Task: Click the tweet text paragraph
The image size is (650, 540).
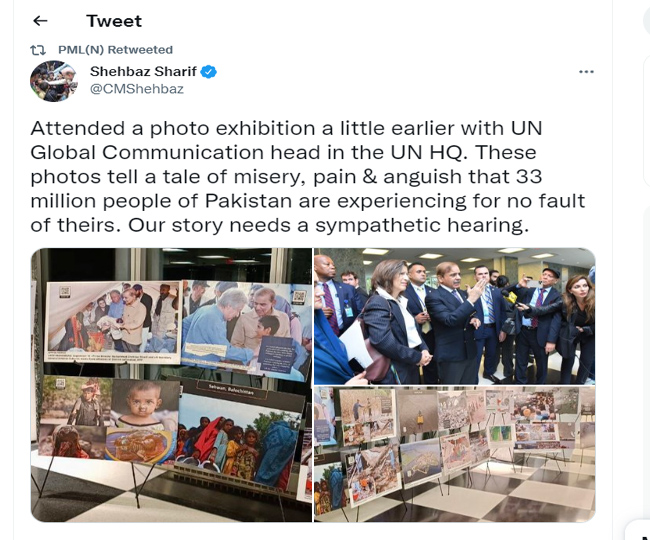Action: (308, 177)
